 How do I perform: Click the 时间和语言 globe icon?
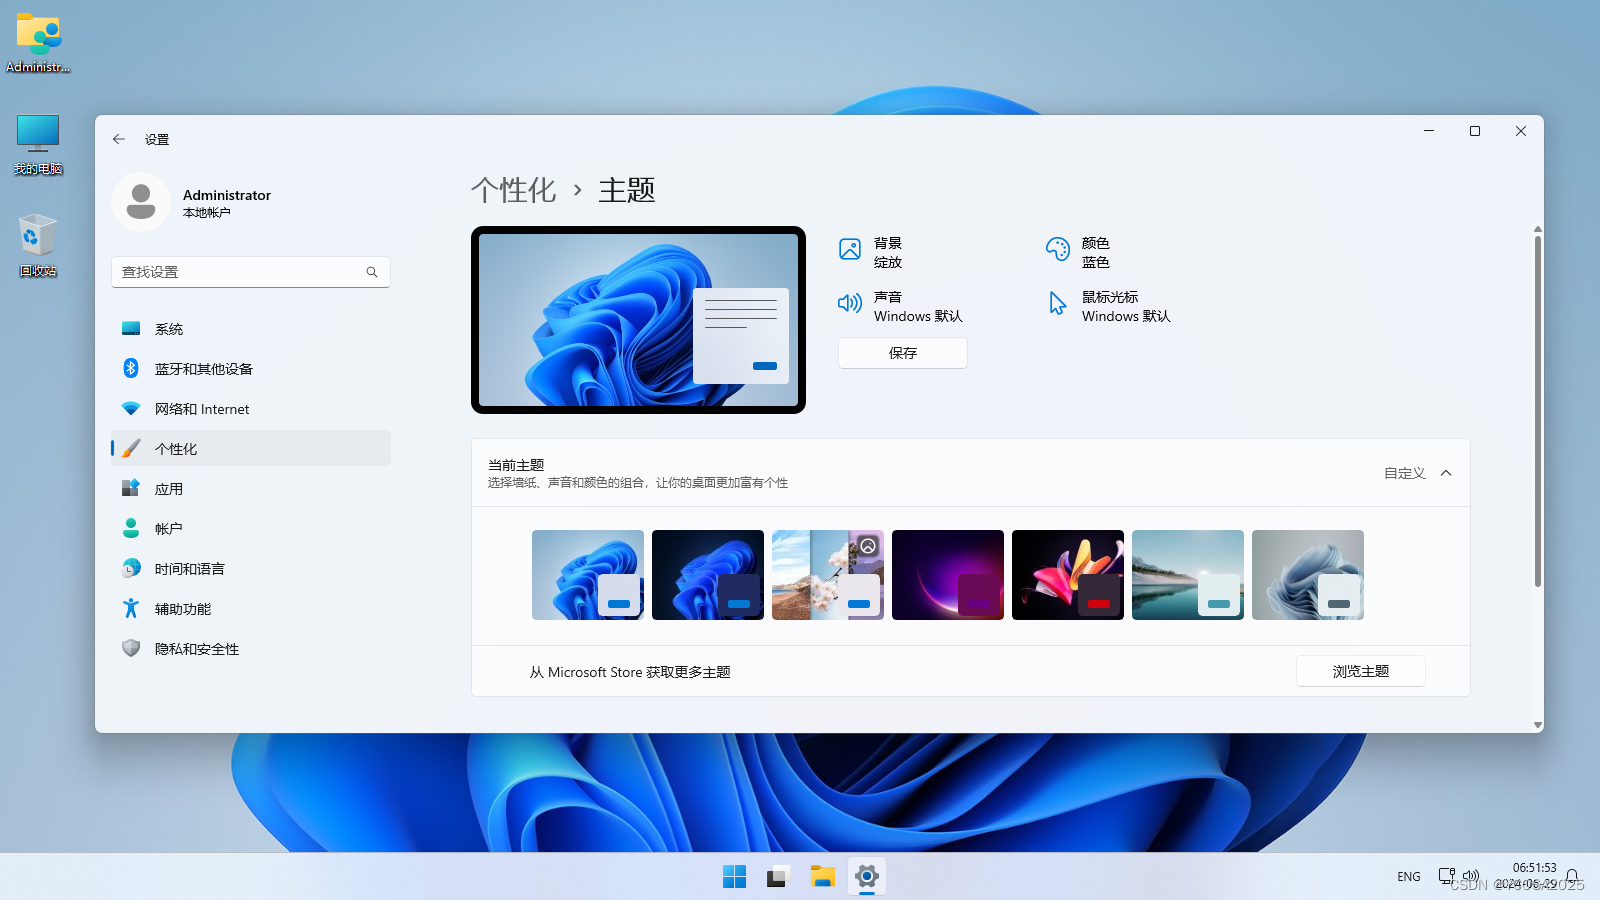pos(131,568)
